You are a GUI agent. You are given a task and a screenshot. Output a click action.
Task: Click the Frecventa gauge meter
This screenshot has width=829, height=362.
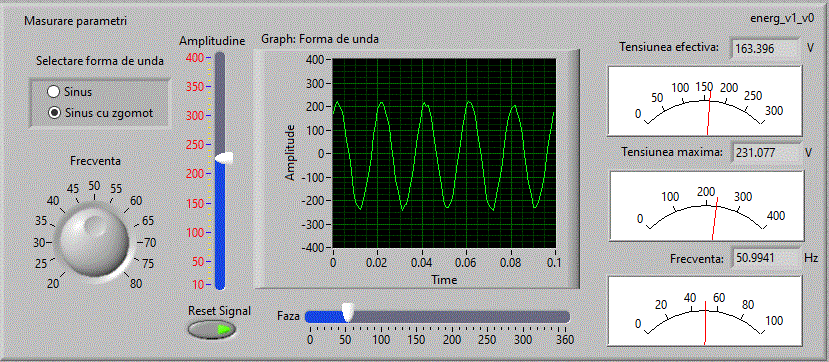[x=705, y=310]
